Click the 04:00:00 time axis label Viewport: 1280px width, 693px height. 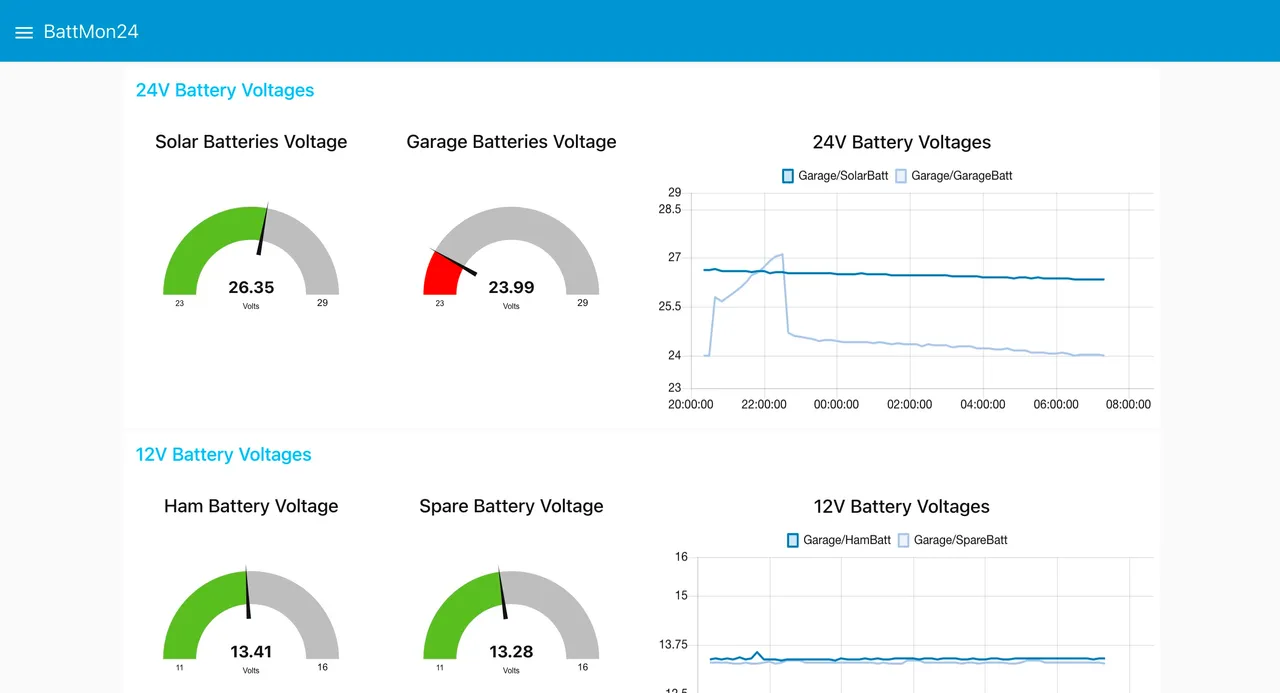(982, 405)
